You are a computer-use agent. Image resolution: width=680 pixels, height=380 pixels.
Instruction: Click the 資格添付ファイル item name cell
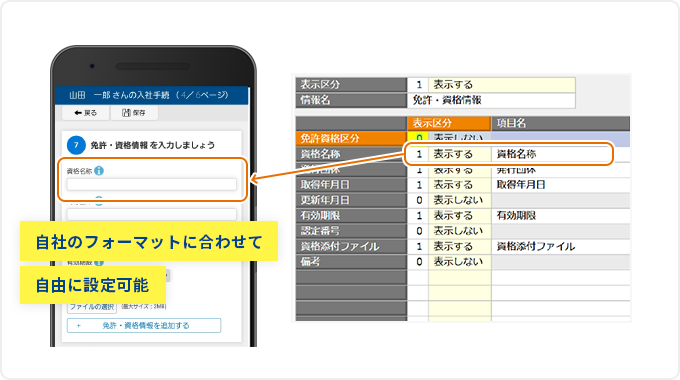pos(560,246)
